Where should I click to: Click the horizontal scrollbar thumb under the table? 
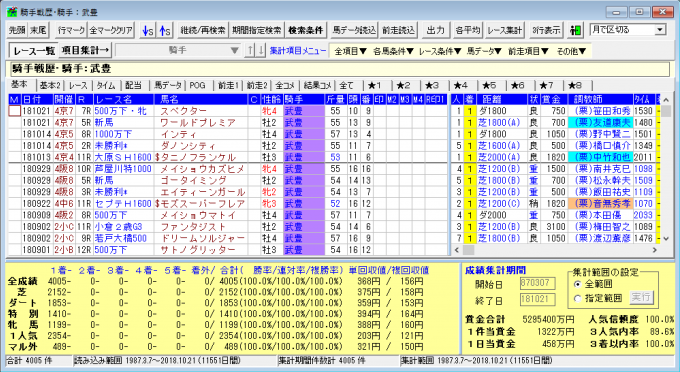tap(468, 250)
